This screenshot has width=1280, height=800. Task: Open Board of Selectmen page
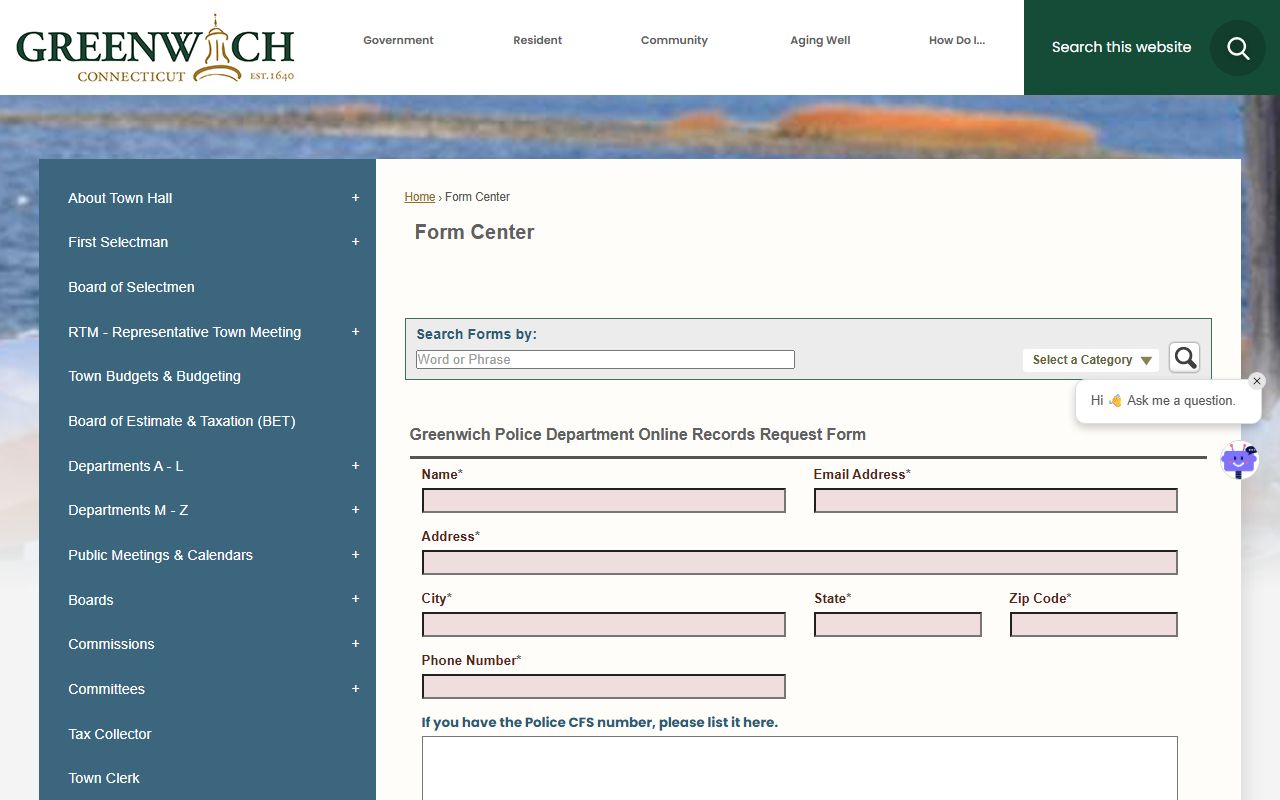pyautogui.click(x=131, y=287)
